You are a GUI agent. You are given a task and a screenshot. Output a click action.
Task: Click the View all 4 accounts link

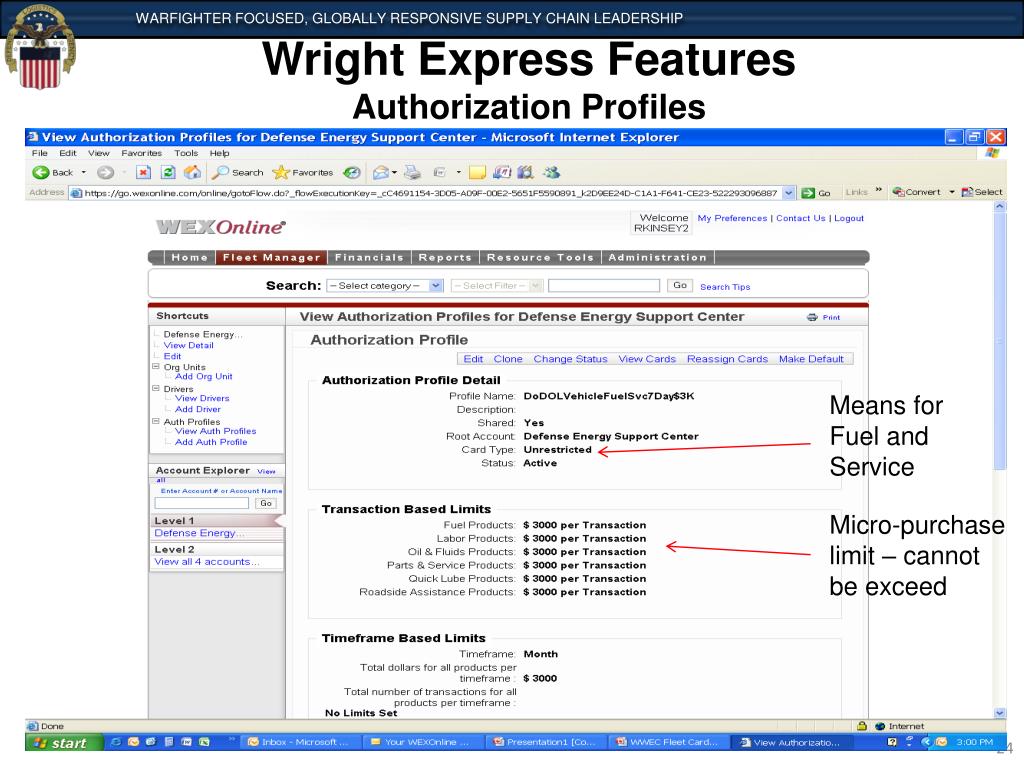click(x=207, y=562)
